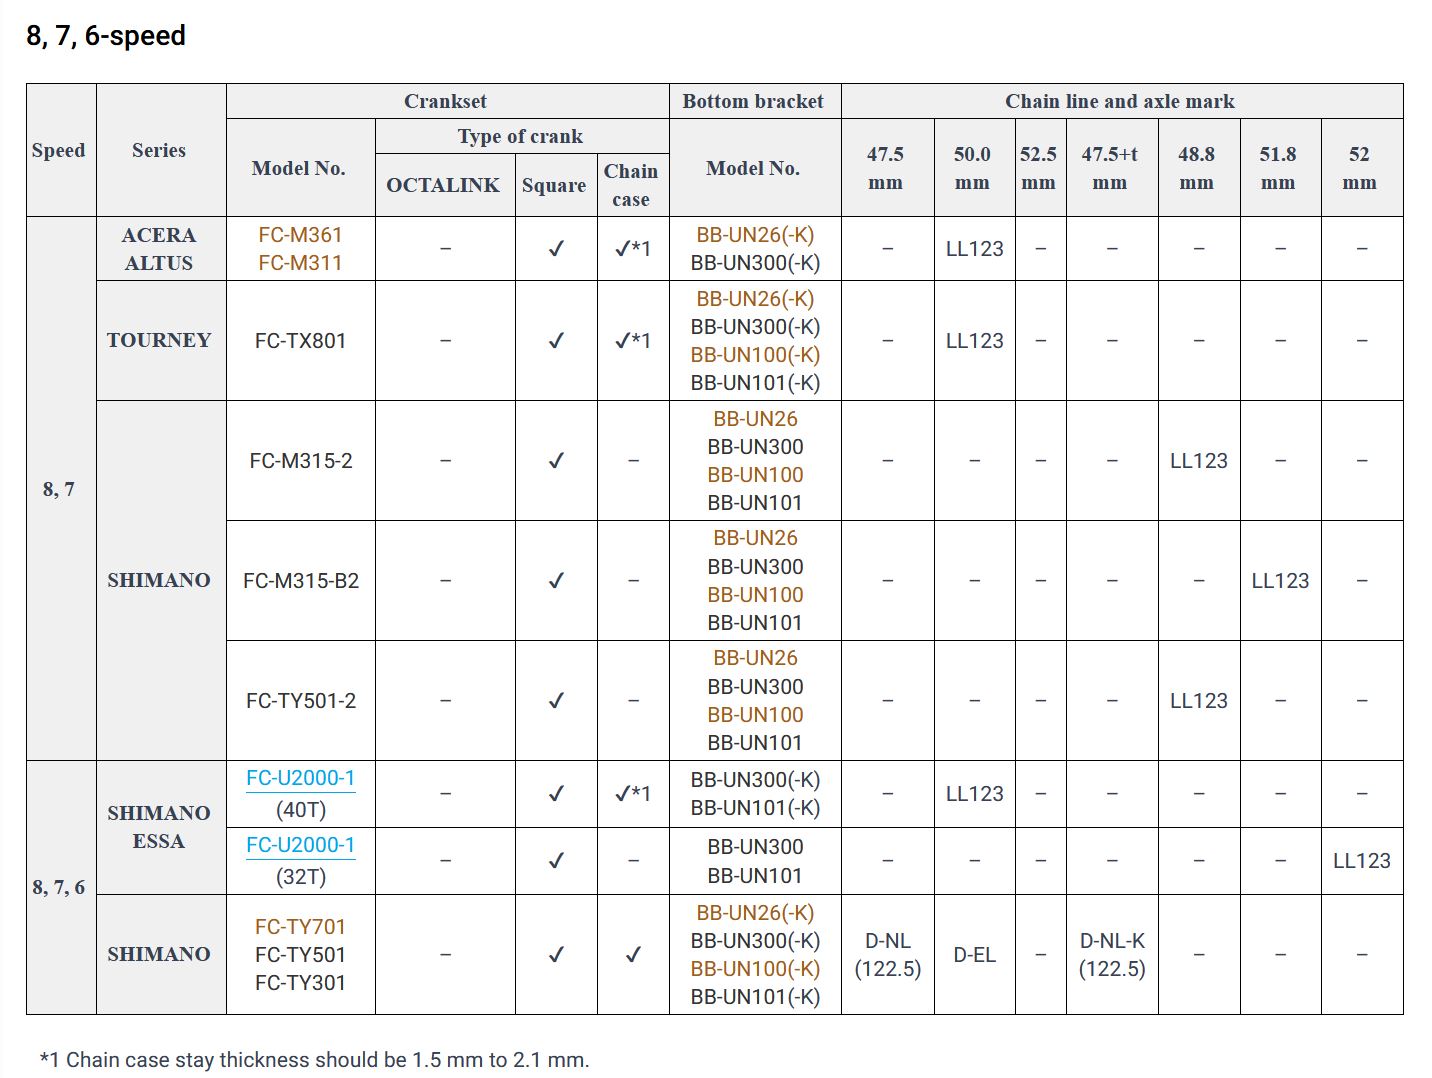Open the FC-U2000-1 link for 32T
Screen dimensions: 1432x1078
(x=300, y=845)
